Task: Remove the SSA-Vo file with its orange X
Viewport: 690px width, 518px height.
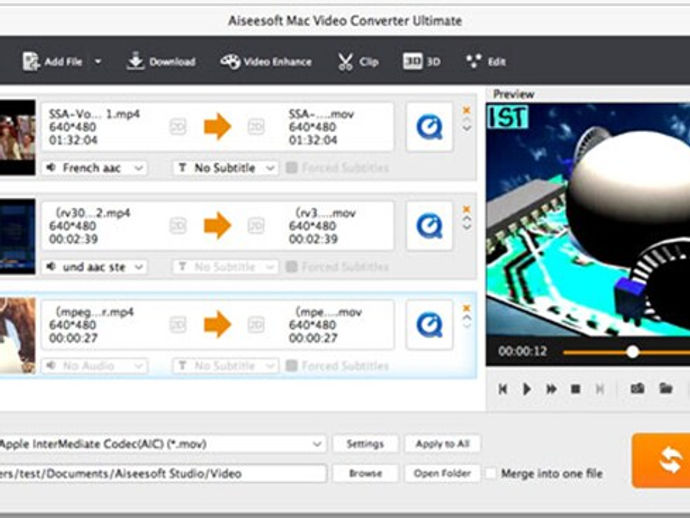Action: 466,110
